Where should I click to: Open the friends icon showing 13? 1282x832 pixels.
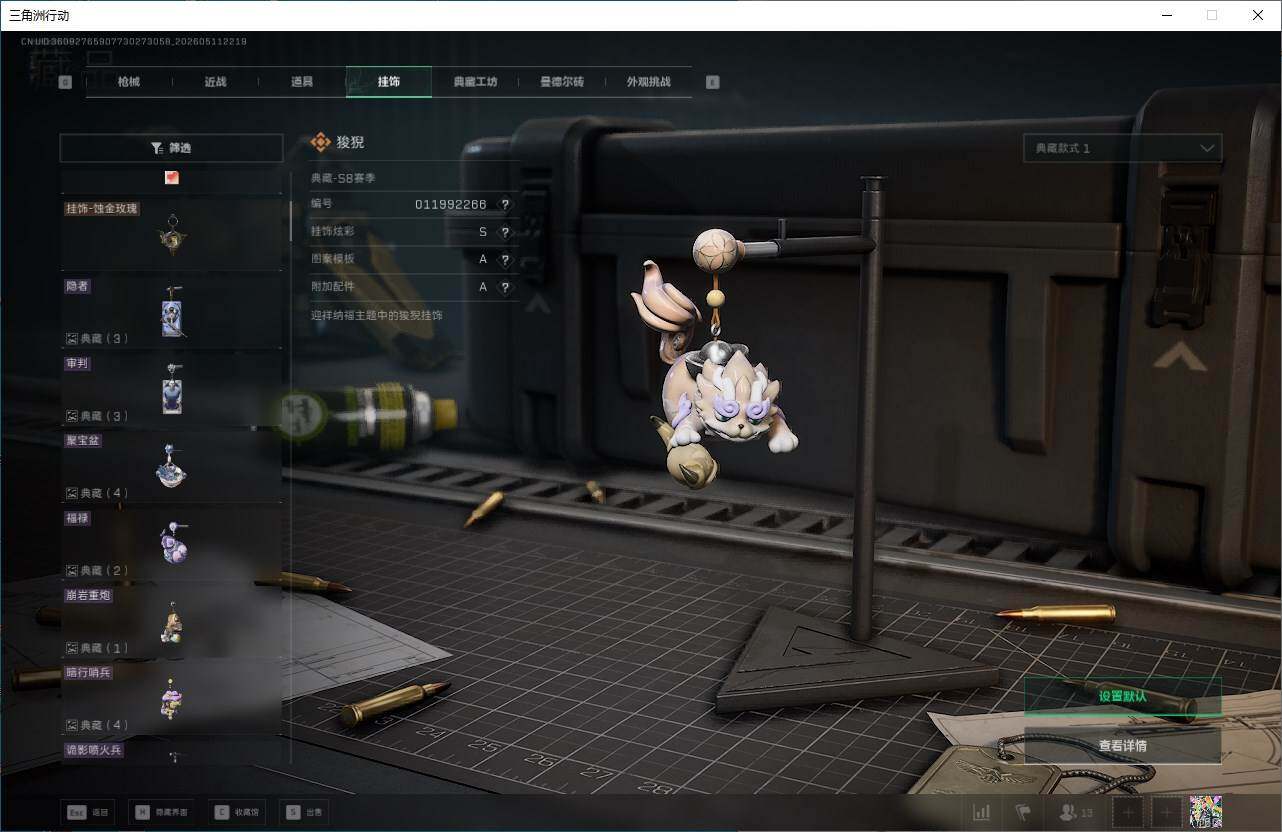point(1076,813)
